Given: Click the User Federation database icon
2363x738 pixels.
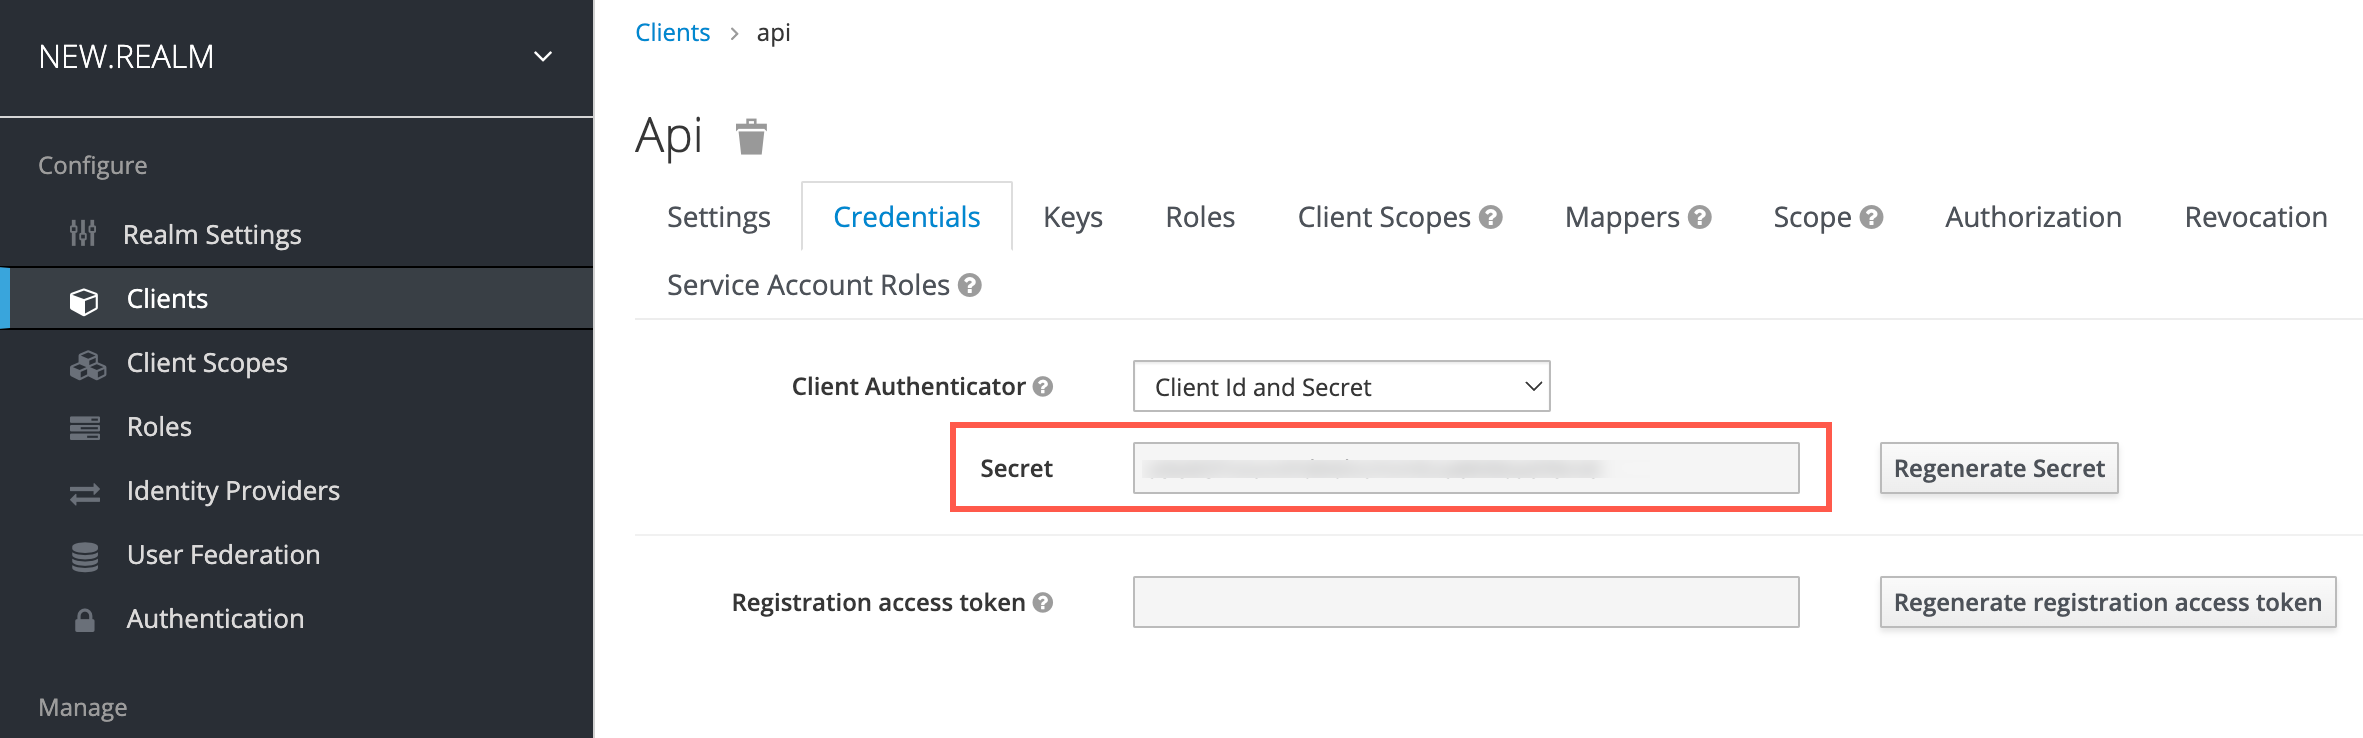Looking at the screenshot, I should pos(85,556).
